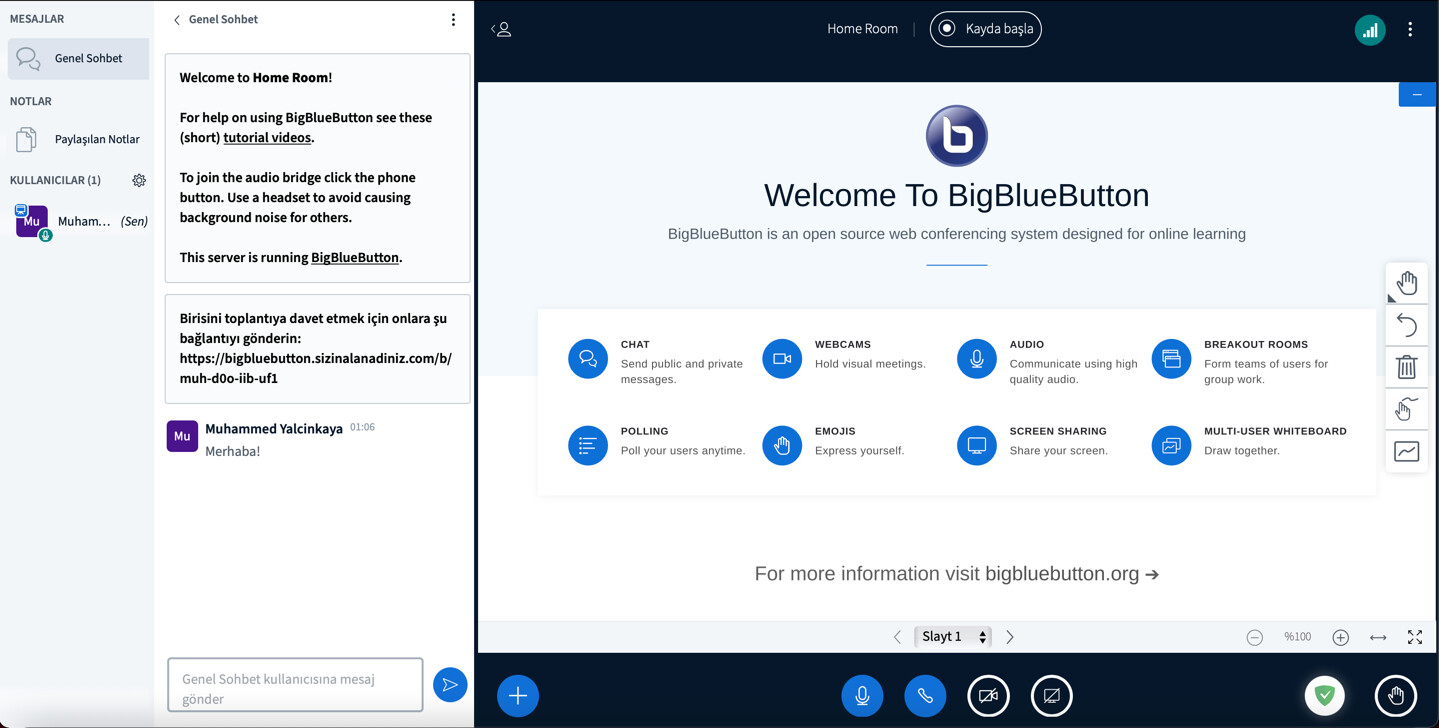The width and height of the screenshot is (1439, 728).
Task: Click the Home Room title
Action: [862, 29]
